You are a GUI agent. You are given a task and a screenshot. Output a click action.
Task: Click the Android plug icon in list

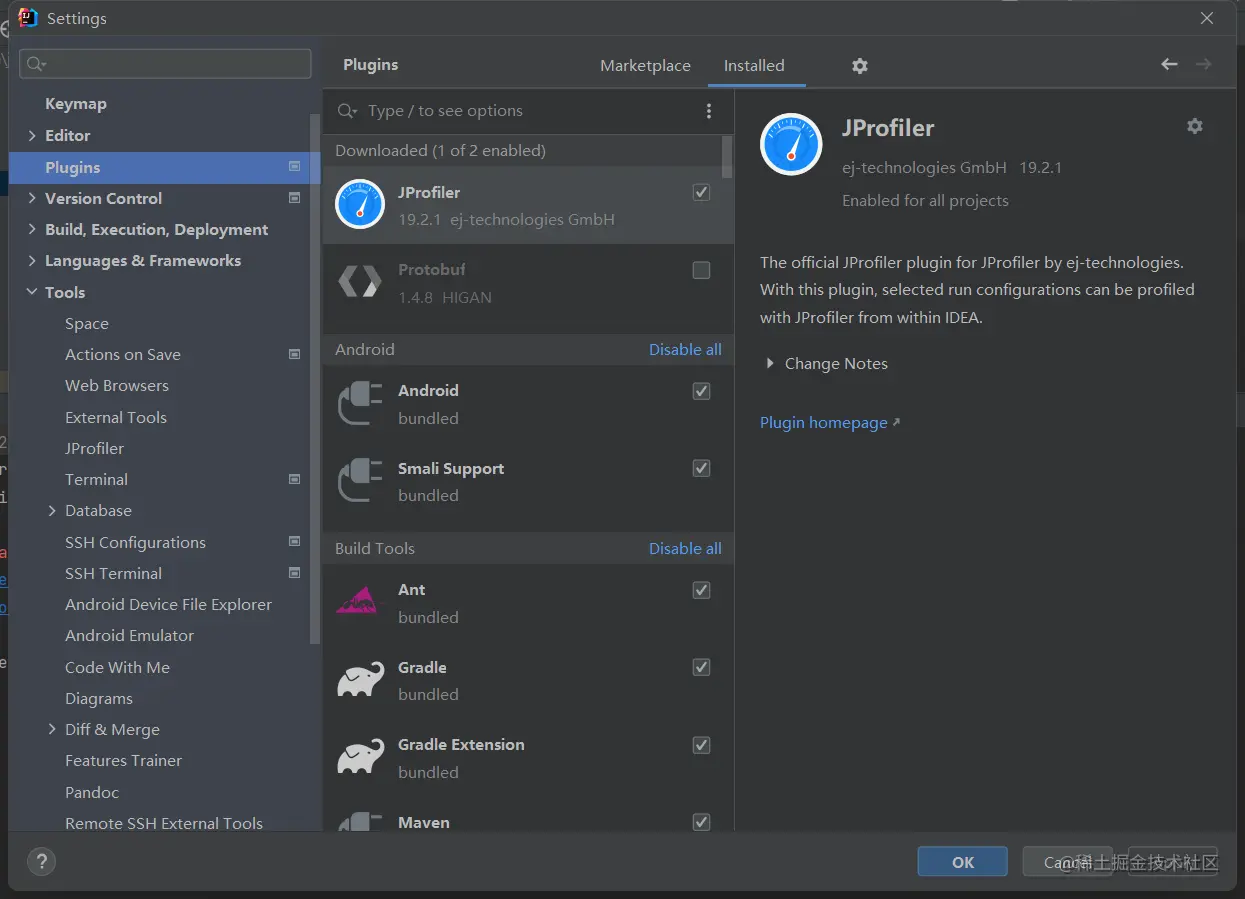tap(360, 403)
